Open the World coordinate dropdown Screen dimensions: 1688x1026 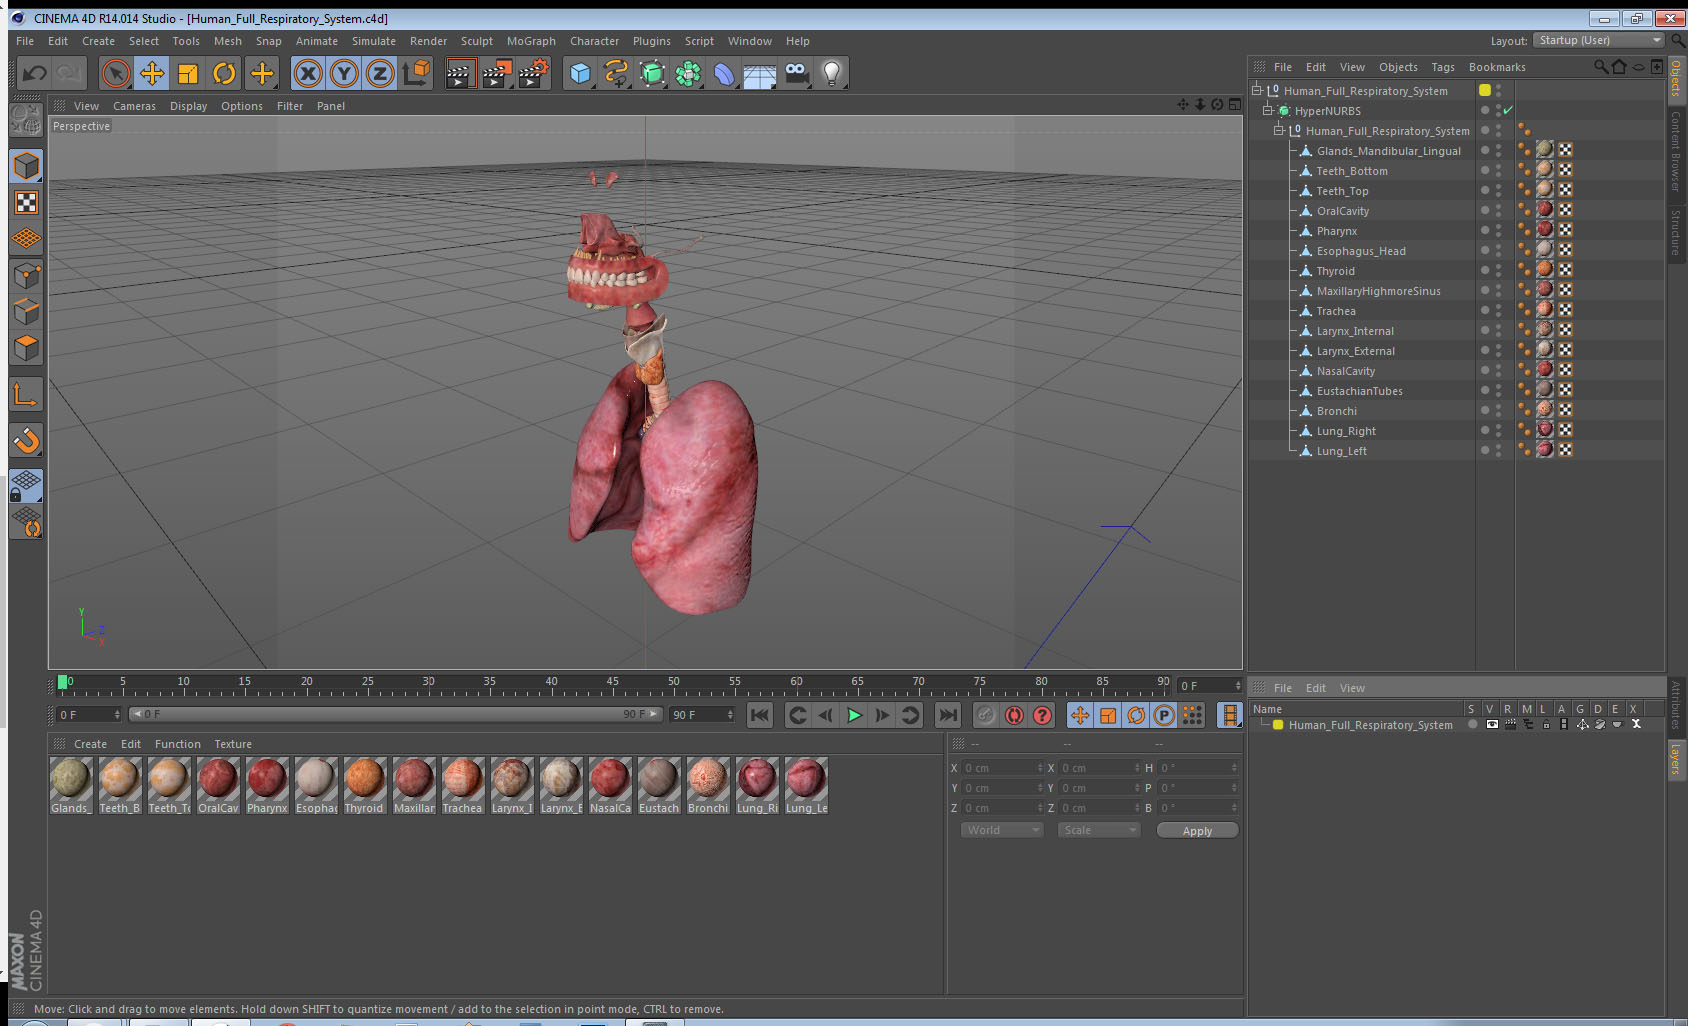click(1002, 830)
